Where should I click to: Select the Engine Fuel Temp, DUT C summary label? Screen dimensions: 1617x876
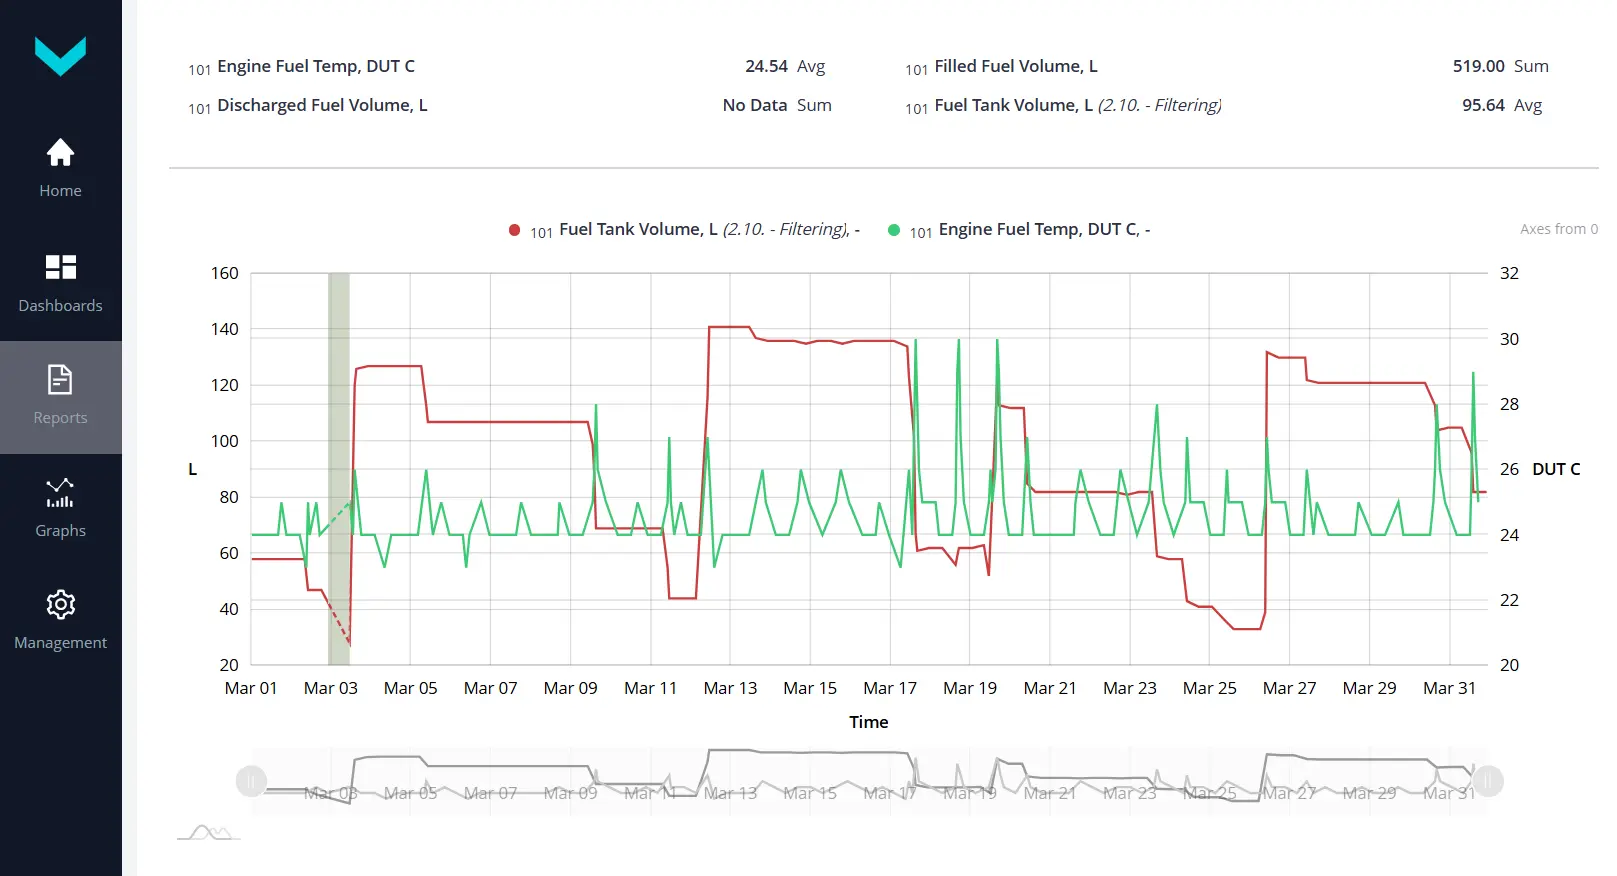(316, 66)
